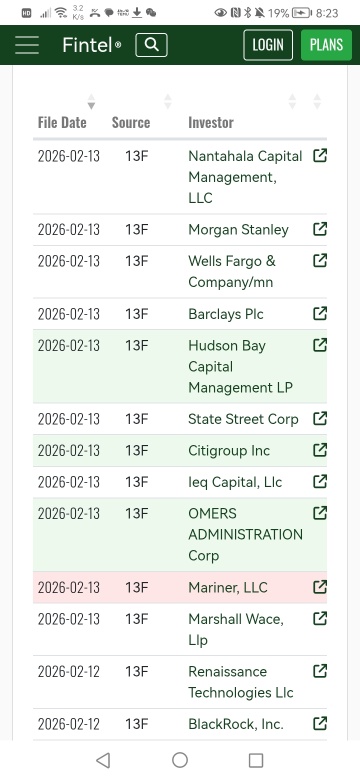The width and height of the screenshot is (360, 780).
Task: Tap the Android back navigation button
Action: 103,760
